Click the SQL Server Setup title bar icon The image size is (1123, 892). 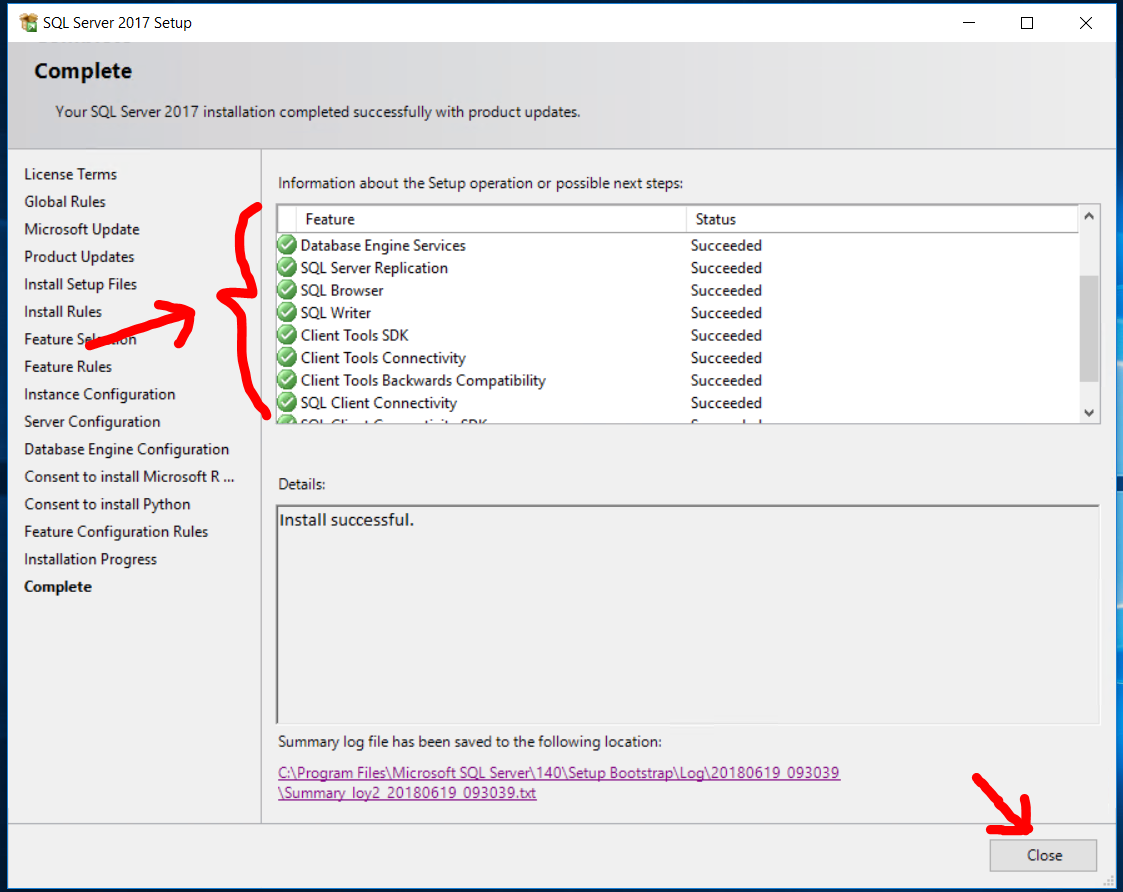(x=29, y=23)
